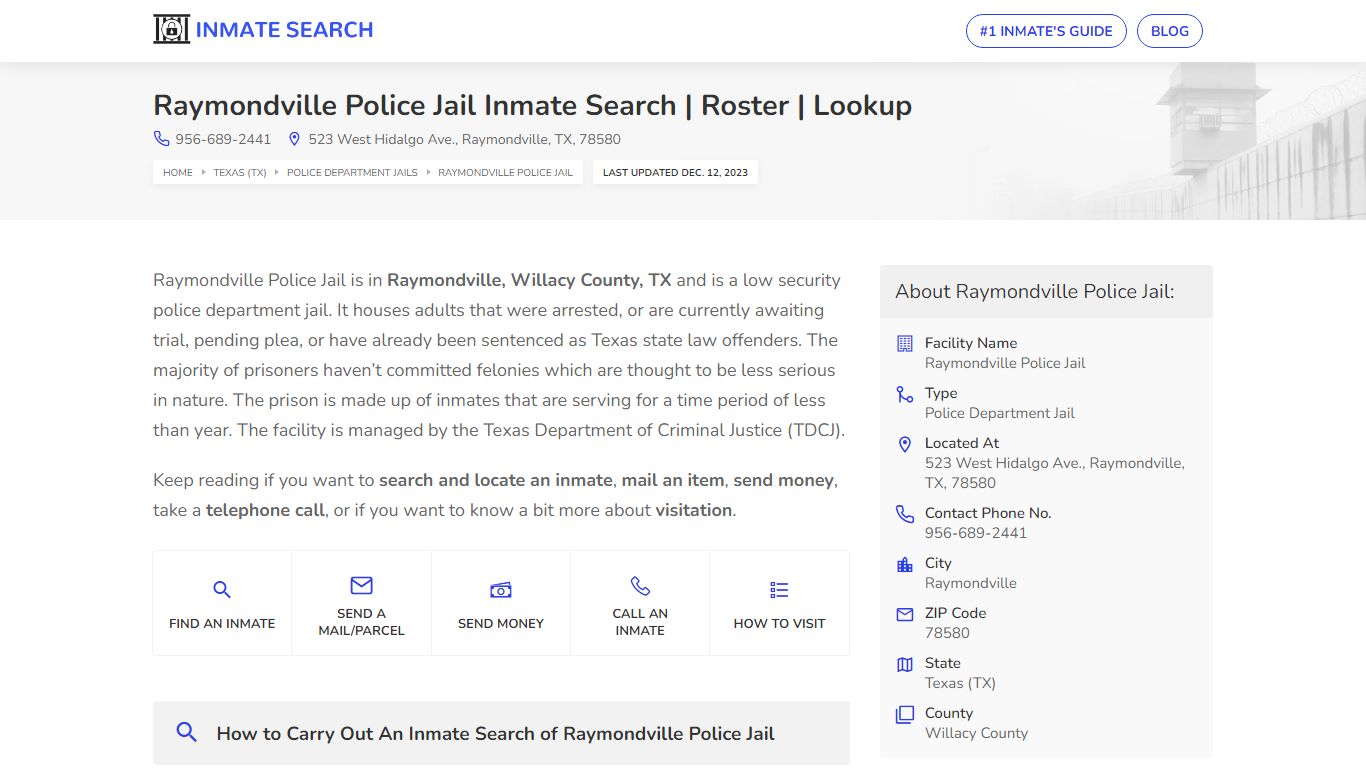
Task: Navigate to HOME breadcrumb
Action: click(x=177, y=172)
